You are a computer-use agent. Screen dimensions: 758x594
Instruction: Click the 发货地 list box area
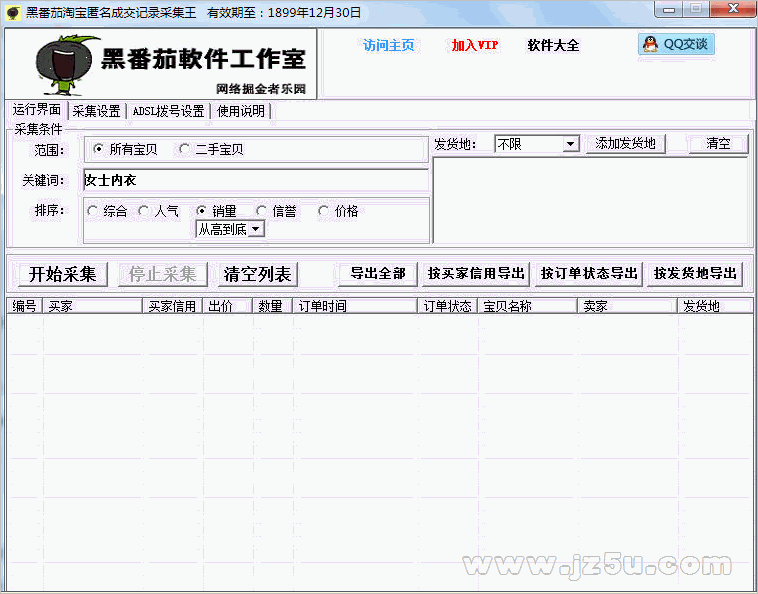591,201
